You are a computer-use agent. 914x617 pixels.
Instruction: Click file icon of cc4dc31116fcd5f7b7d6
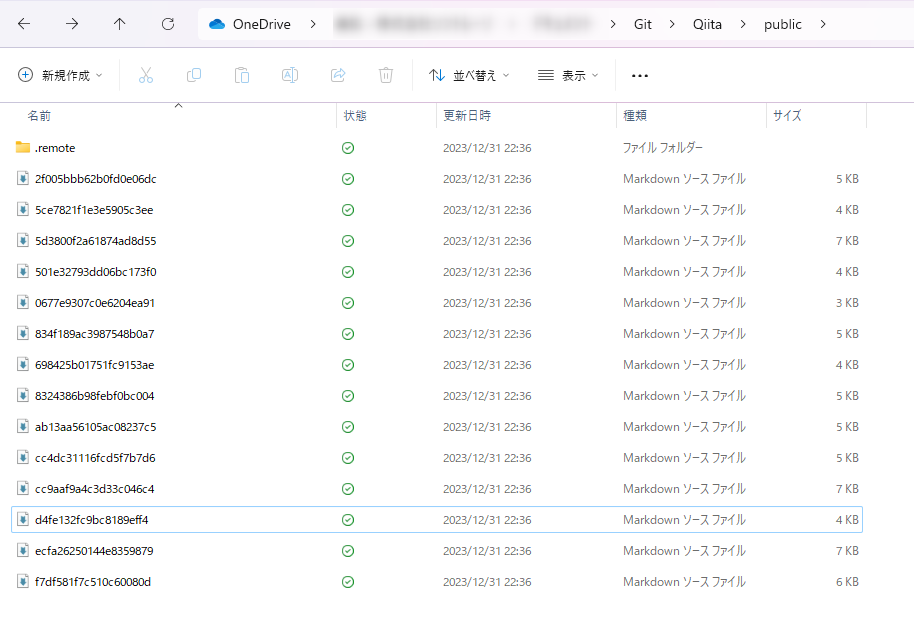(23, 458)
